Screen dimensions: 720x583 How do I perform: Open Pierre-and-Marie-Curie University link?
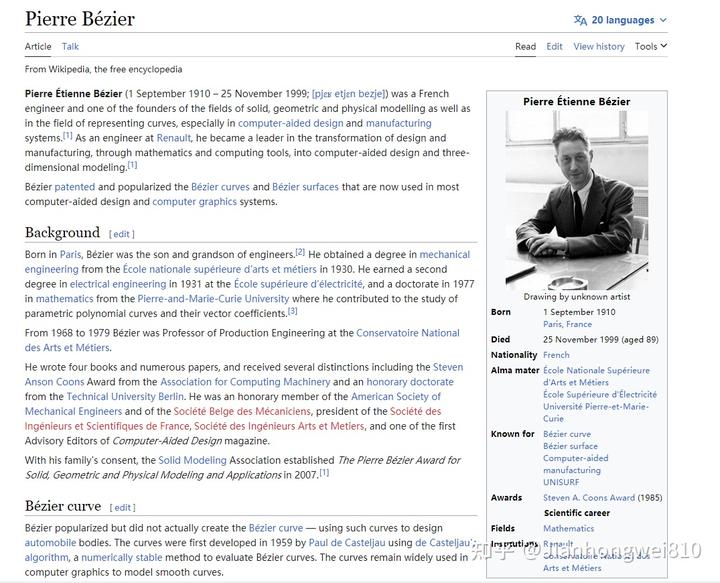214,298
